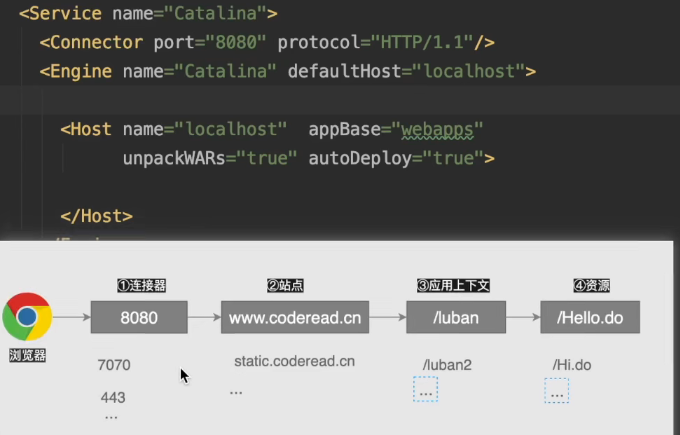Click the ②站点 label
680x435 pixels.
285,285
